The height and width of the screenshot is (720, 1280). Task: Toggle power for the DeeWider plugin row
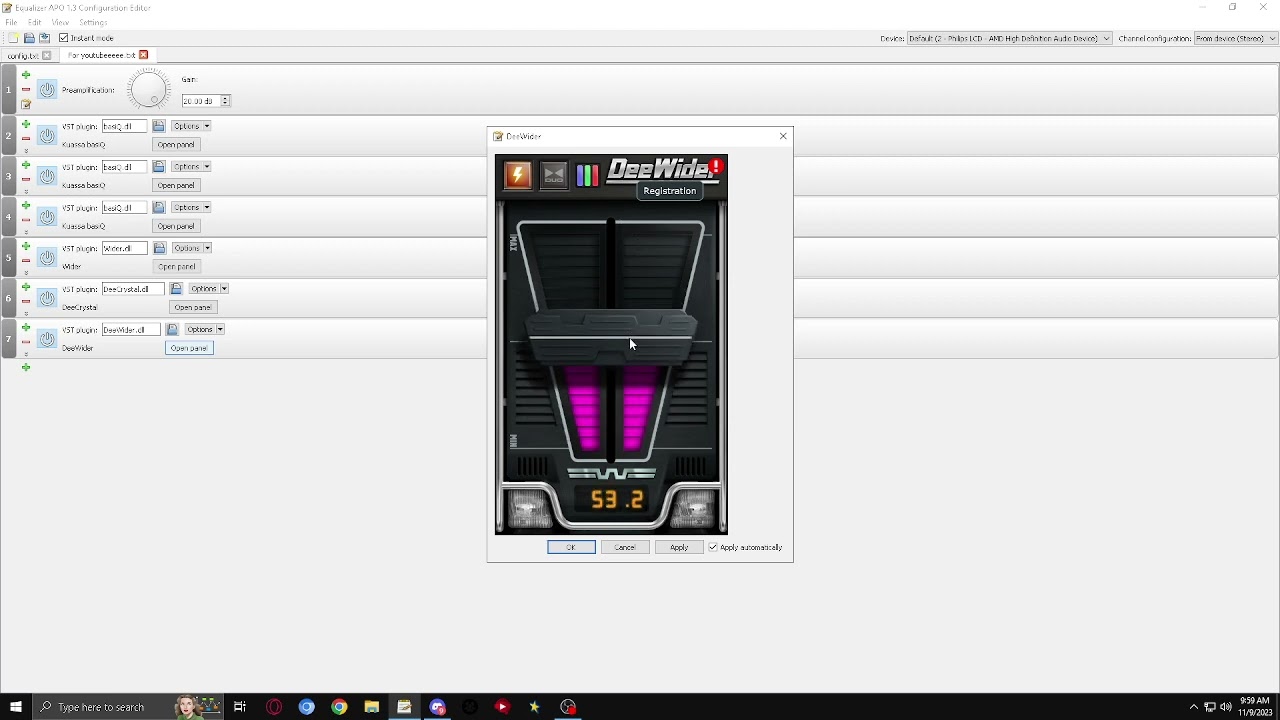(47, 338)
